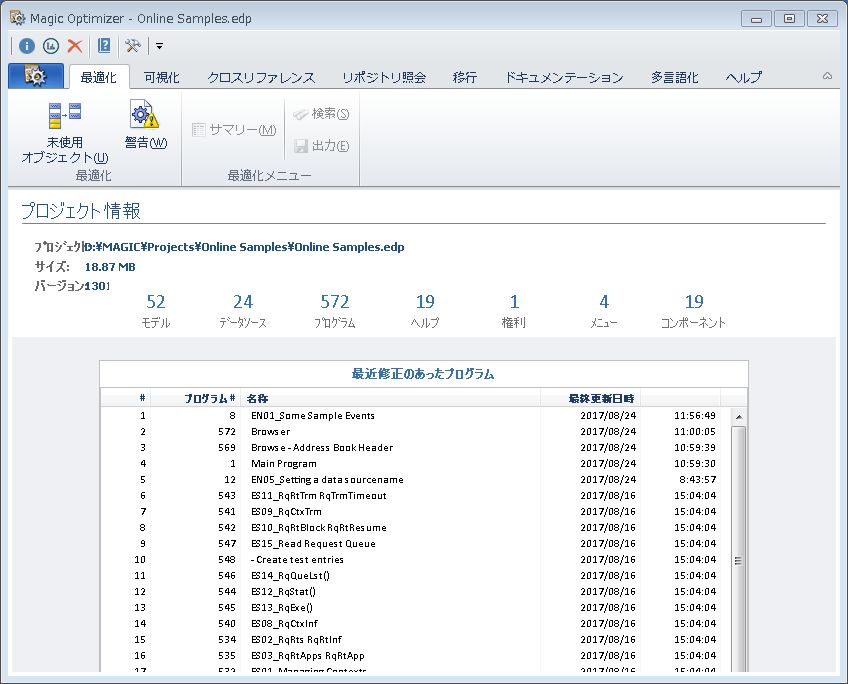Switch to the クロスリファレンス tab
Image resolution: width=848 pixels, height=684 pixels.
[261, 77]
